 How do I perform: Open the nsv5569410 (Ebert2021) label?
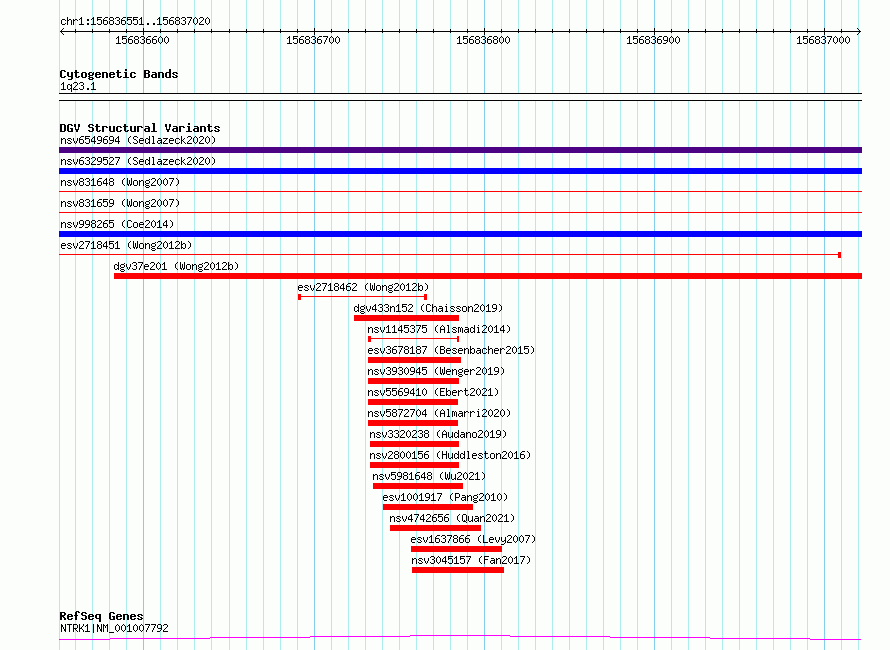click(433, 392)
